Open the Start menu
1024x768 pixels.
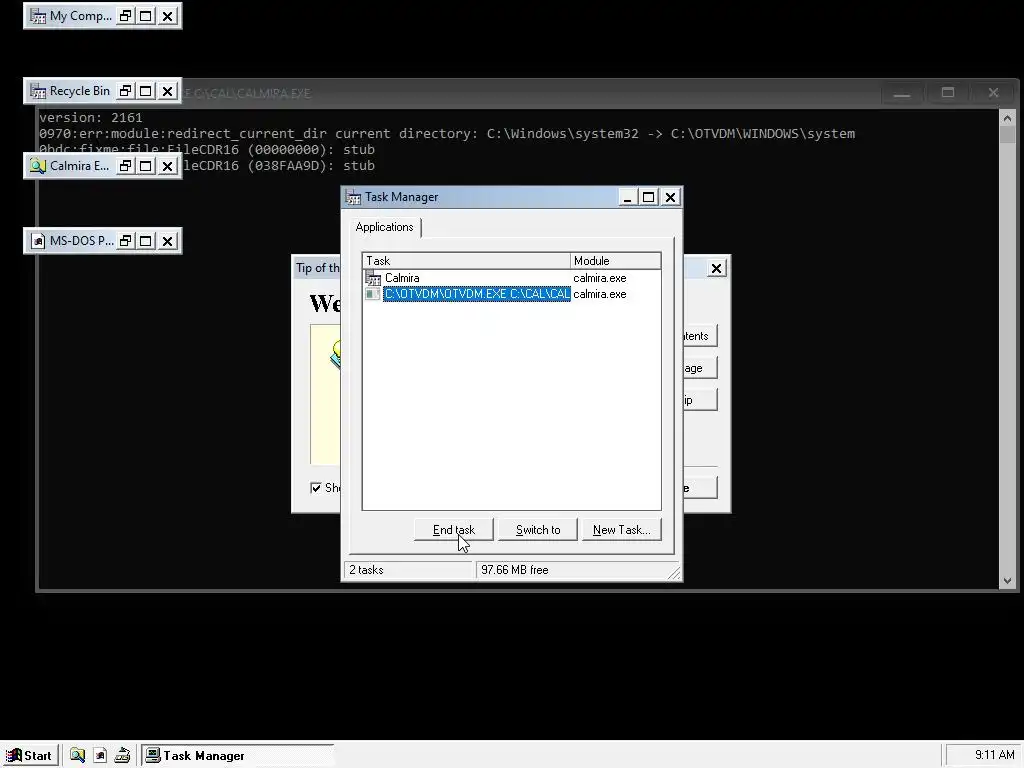[x=29, y=756]
